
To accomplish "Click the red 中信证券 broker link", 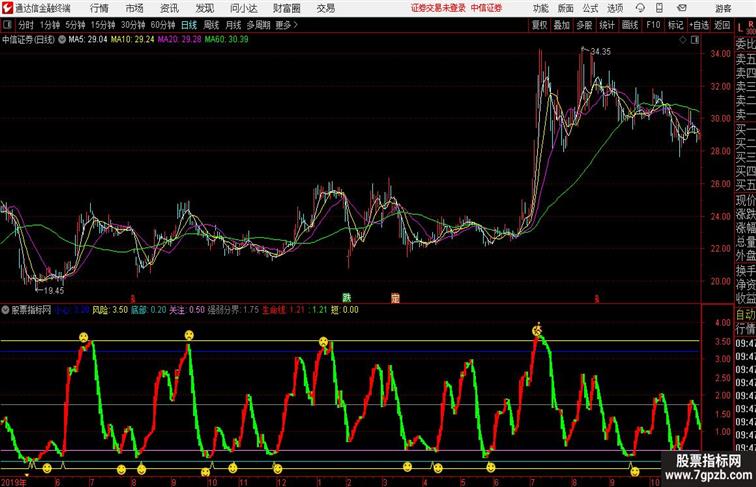I will 486,8.
